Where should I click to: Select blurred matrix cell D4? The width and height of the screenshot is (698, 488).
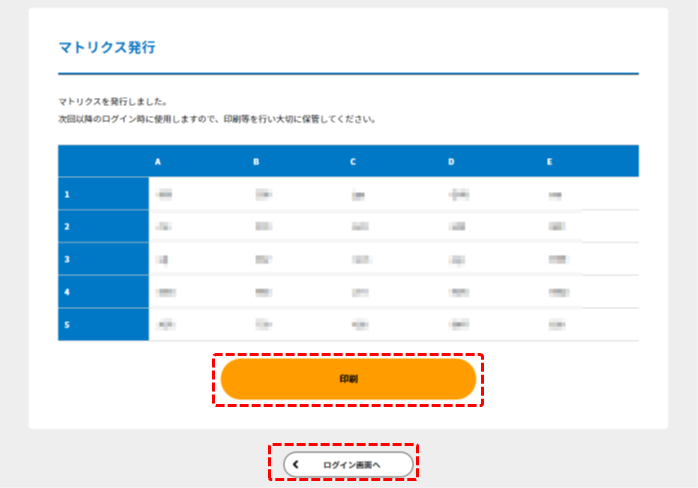459,292
